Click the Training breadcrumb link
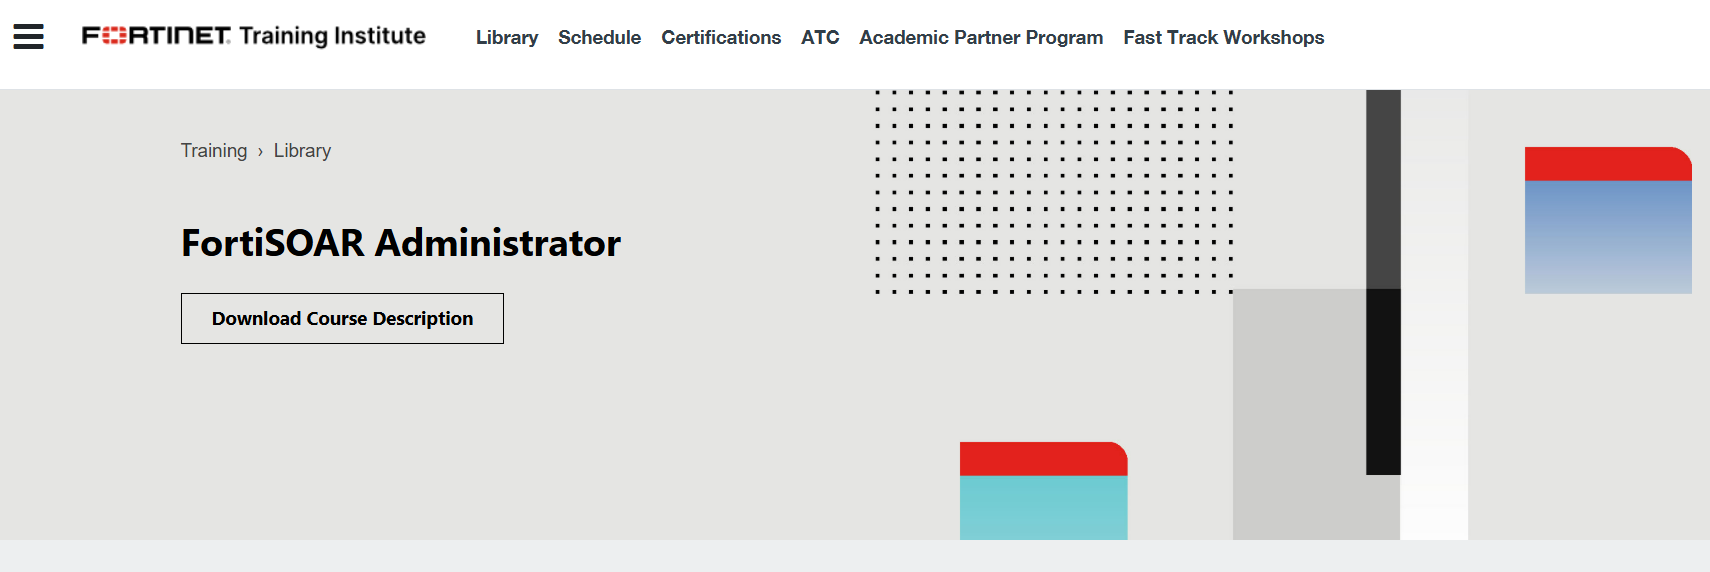Image resolution: width=1710 pixels, height=572 pixels. click(x=214, y=150)
